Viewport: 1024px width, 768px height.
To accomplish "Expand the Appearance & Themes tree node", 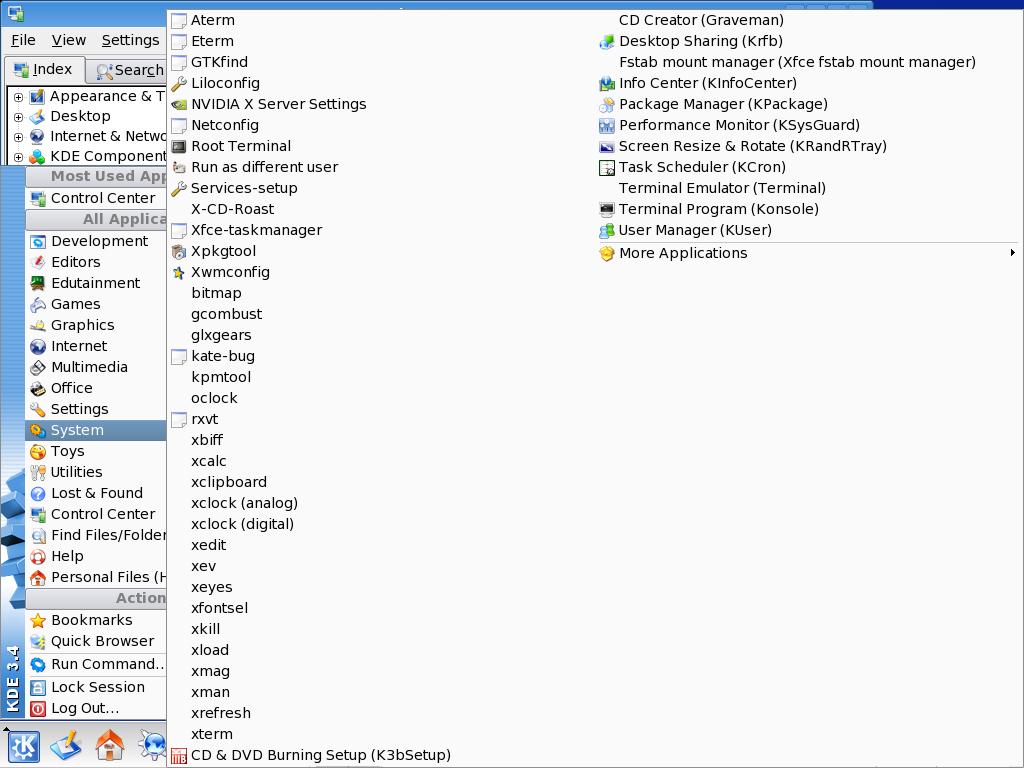I will click(x=18, y=97).
